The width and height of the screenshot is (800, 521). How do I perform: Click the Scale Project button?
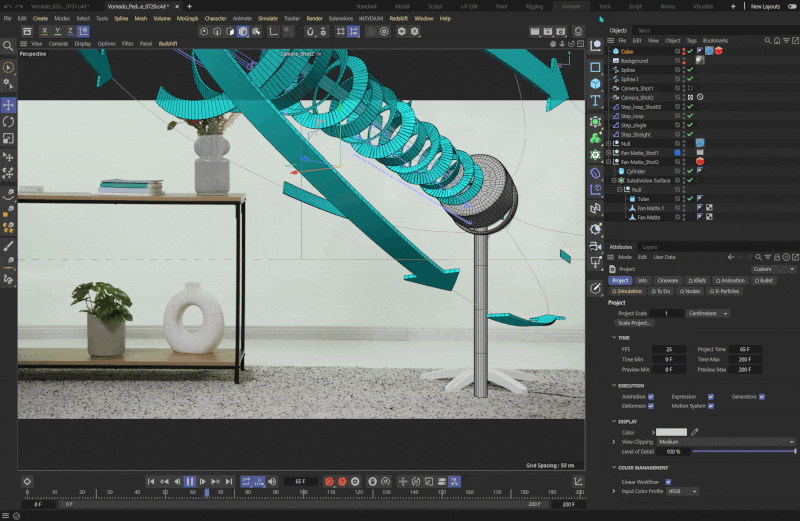[x=634, y=323]
